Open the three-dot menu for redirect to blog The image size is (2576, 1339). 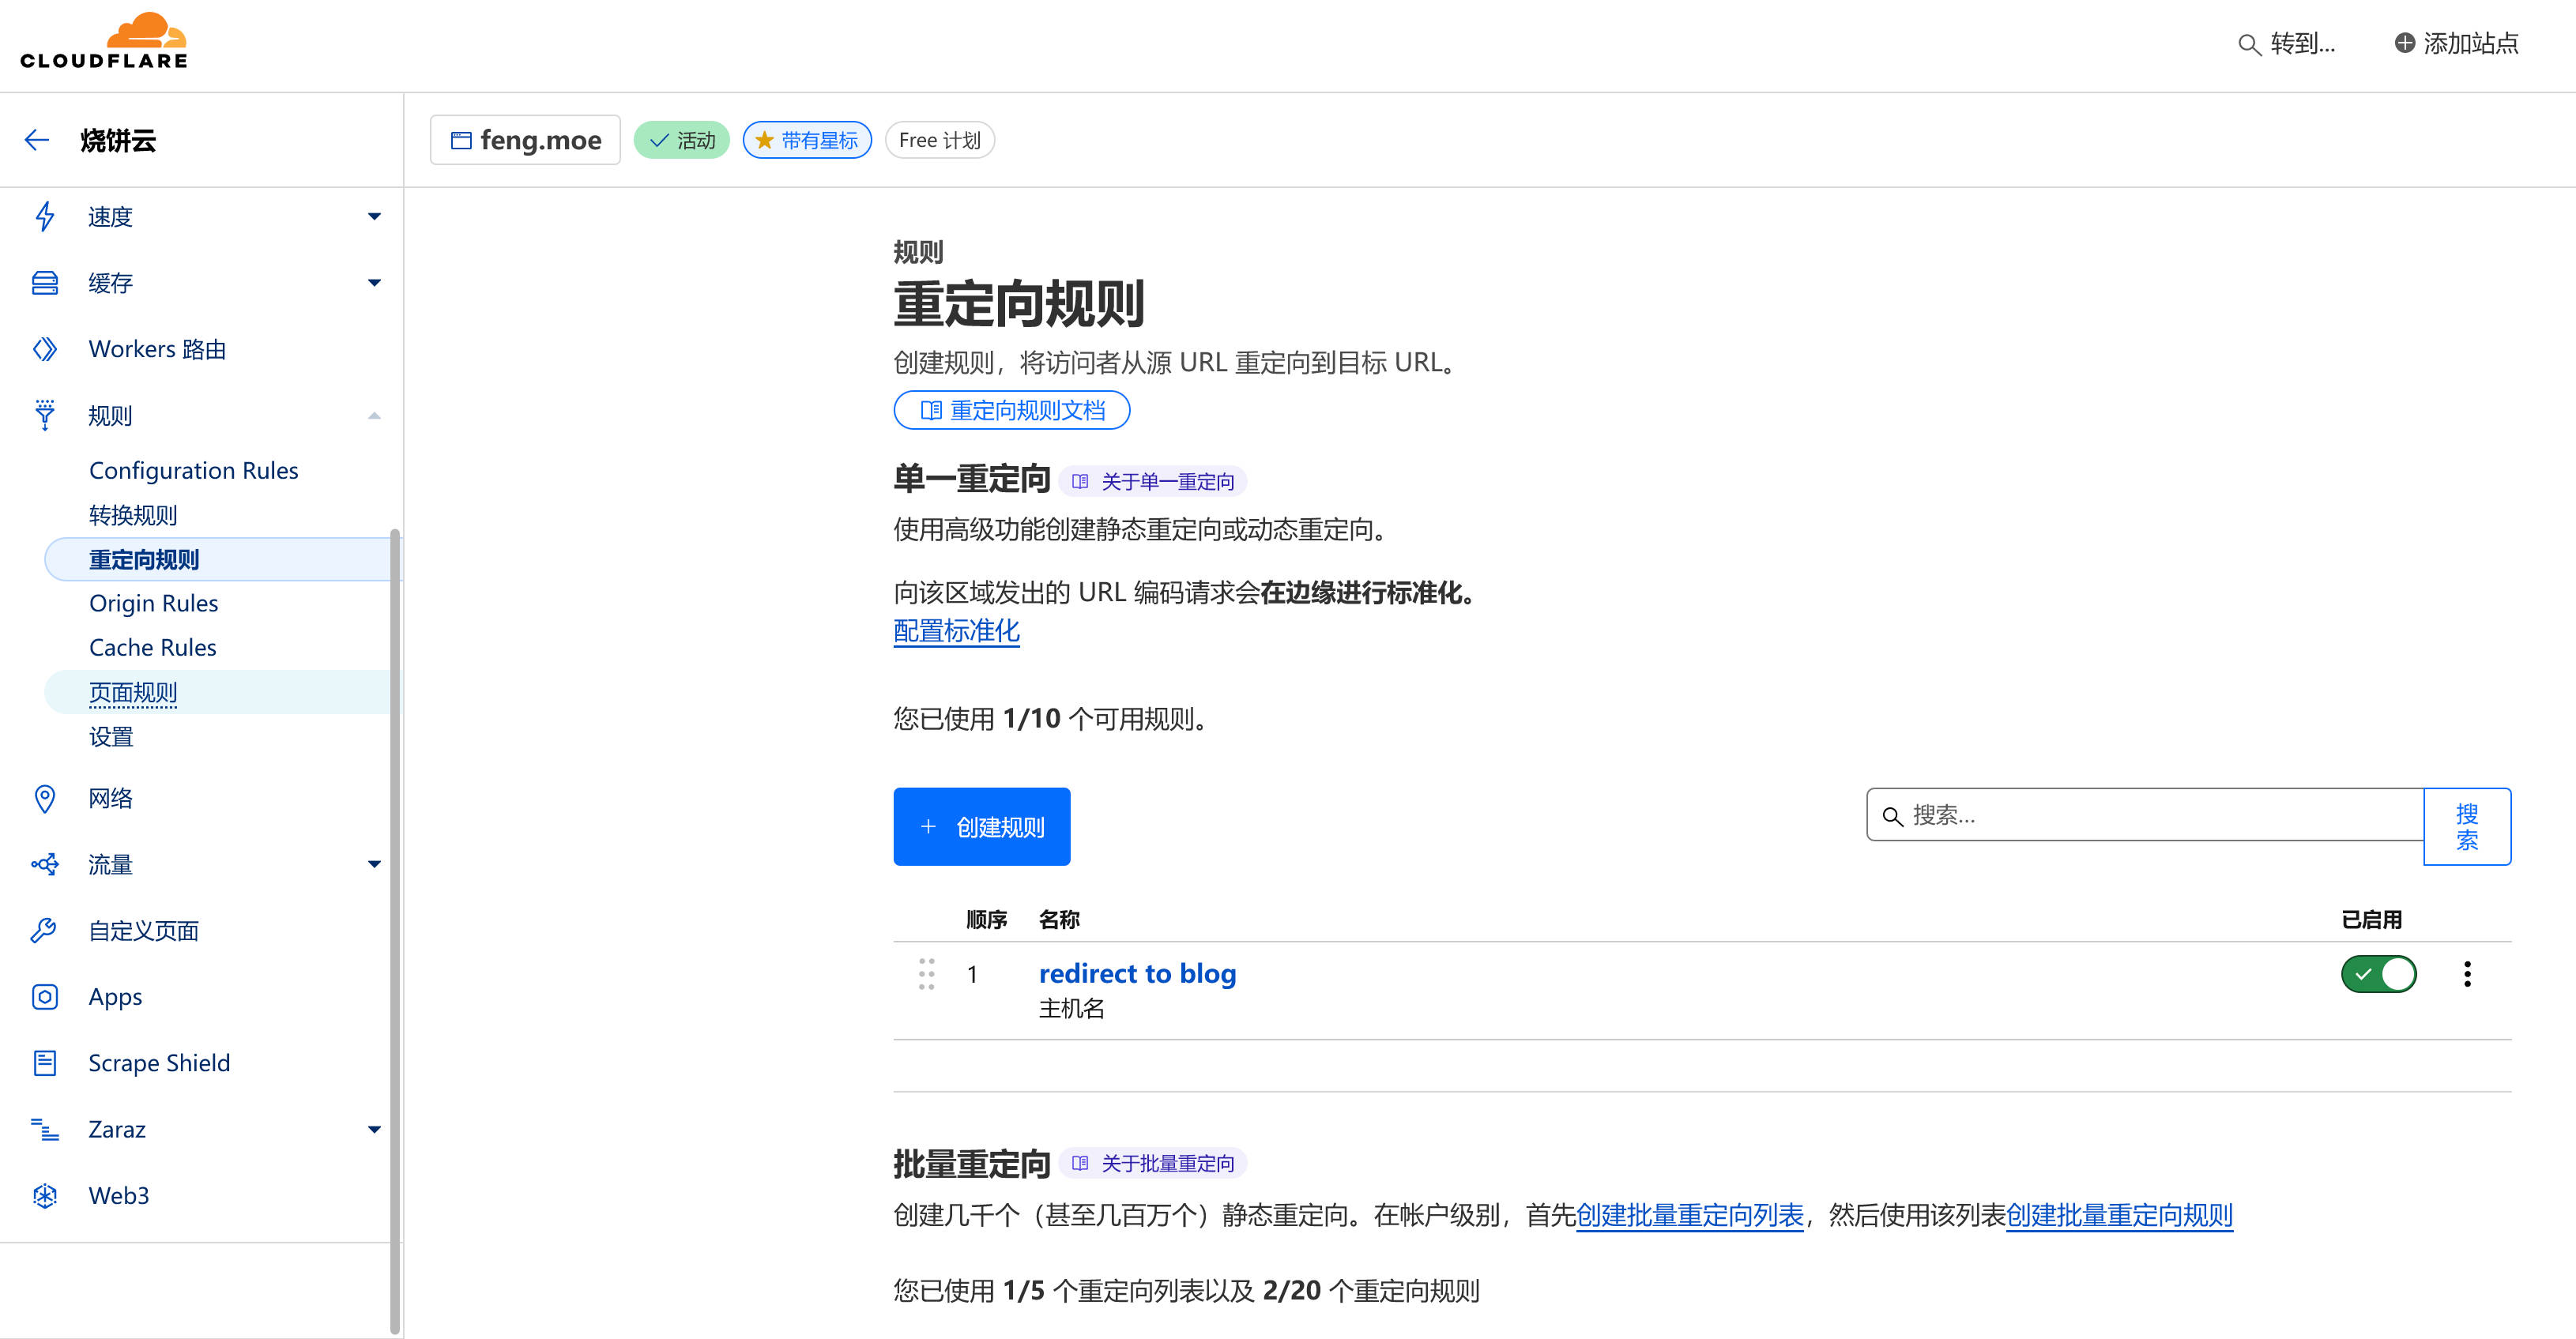(2467, 974)
